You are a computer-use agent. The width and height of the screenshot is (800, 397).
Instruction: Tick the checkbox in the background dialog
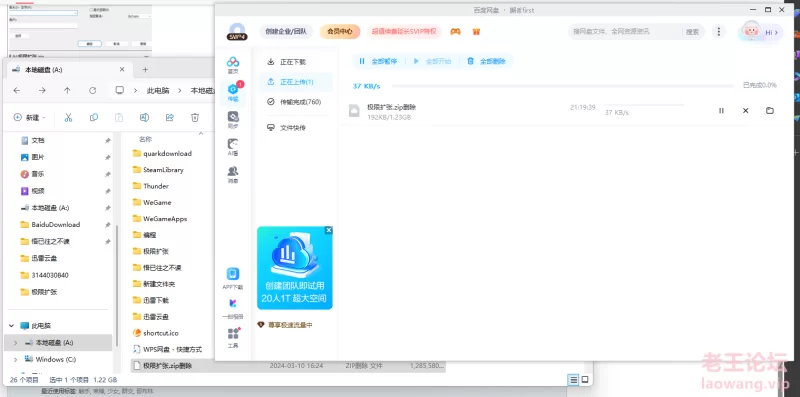(x=91, y=10)
